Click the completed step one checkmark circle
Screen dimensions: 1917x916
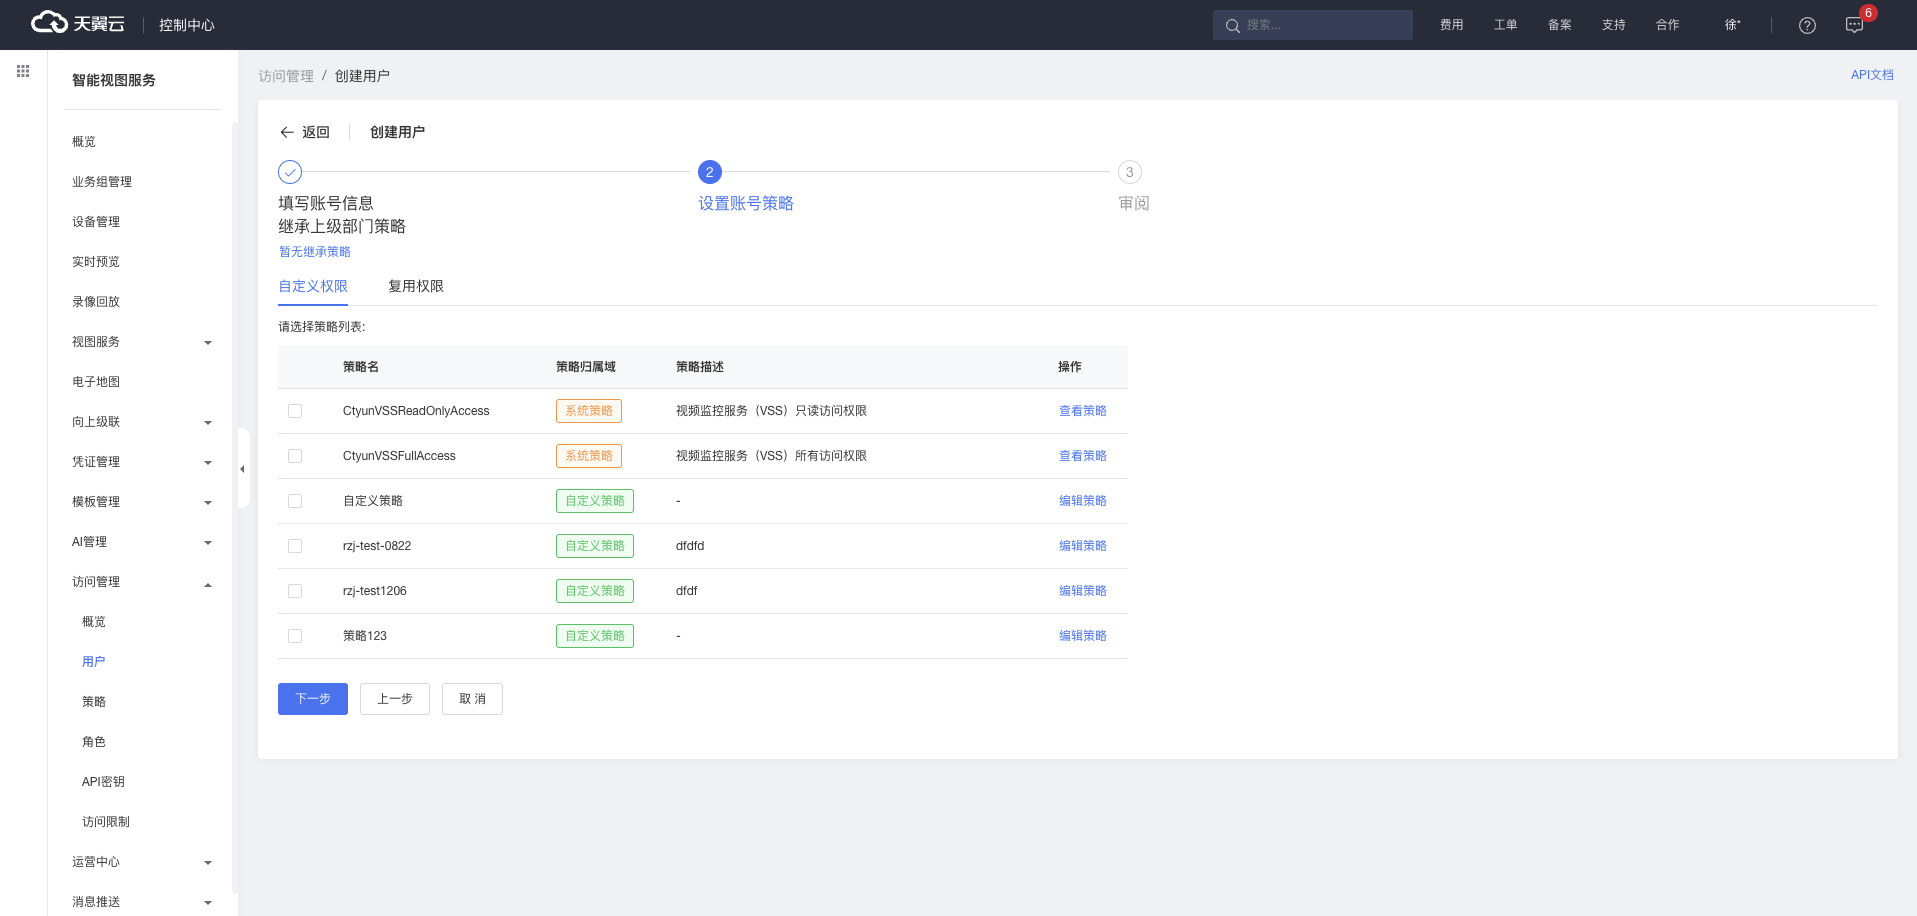pos(290,172)
